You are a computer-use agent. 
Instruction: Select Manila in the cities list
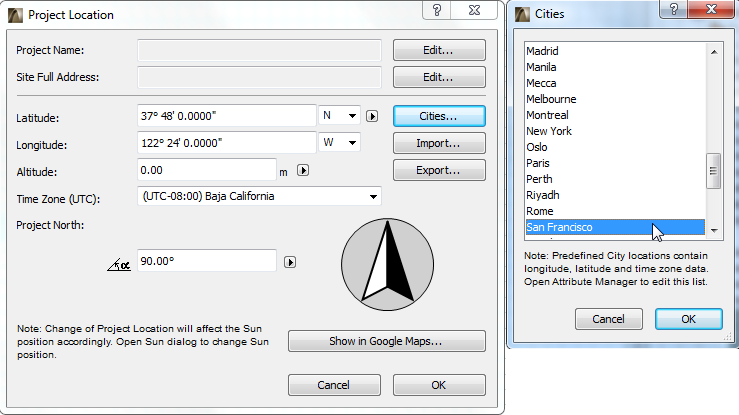click(615, 67)
